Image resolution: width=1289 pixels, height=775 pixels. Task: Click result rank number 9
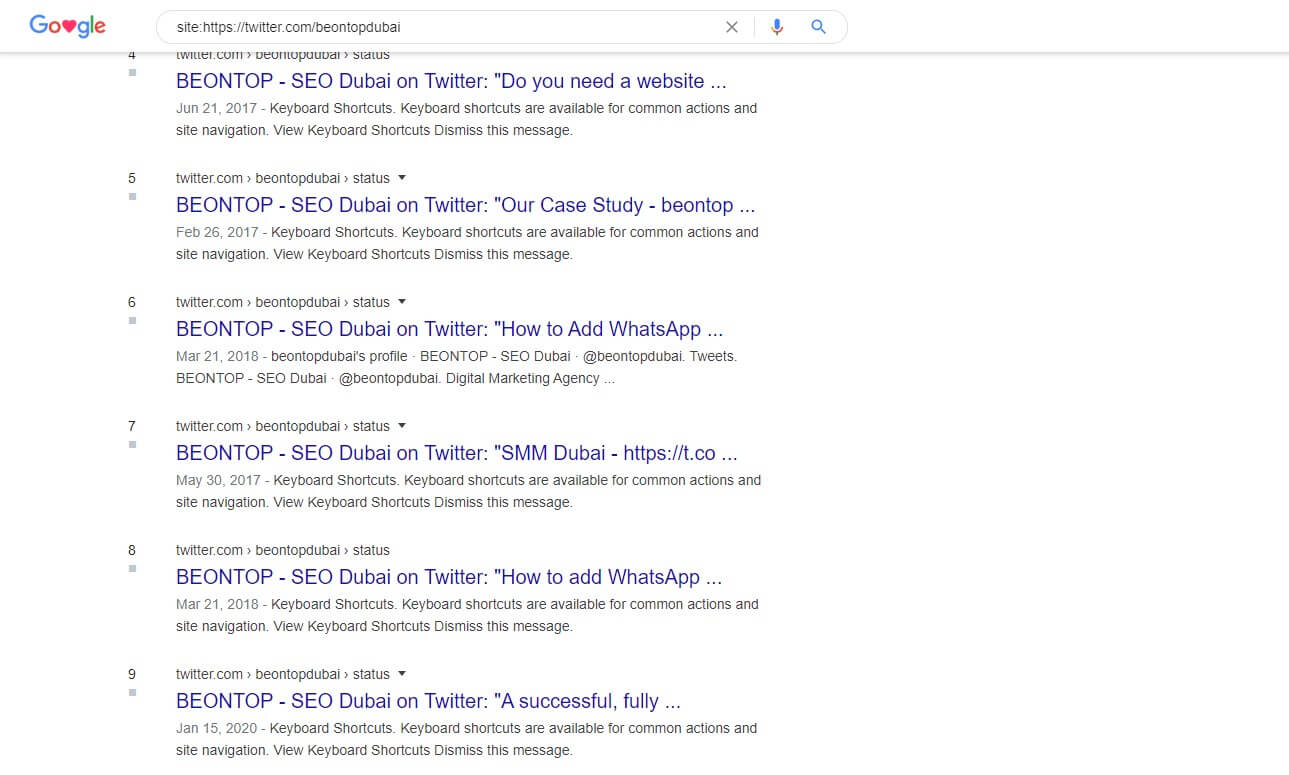pyautogui.click(x=132, y=674)
